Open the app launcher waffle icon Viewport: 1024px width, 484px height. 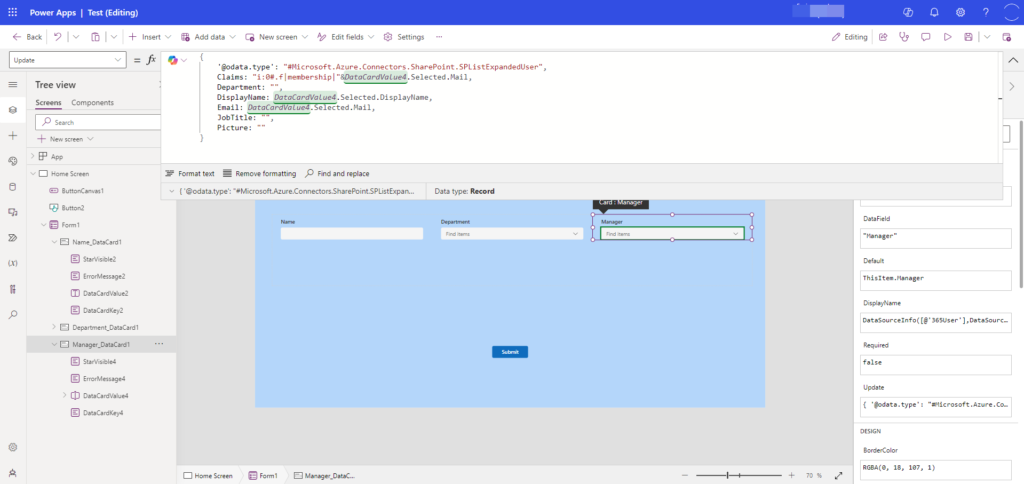click(x=12, y=11)
